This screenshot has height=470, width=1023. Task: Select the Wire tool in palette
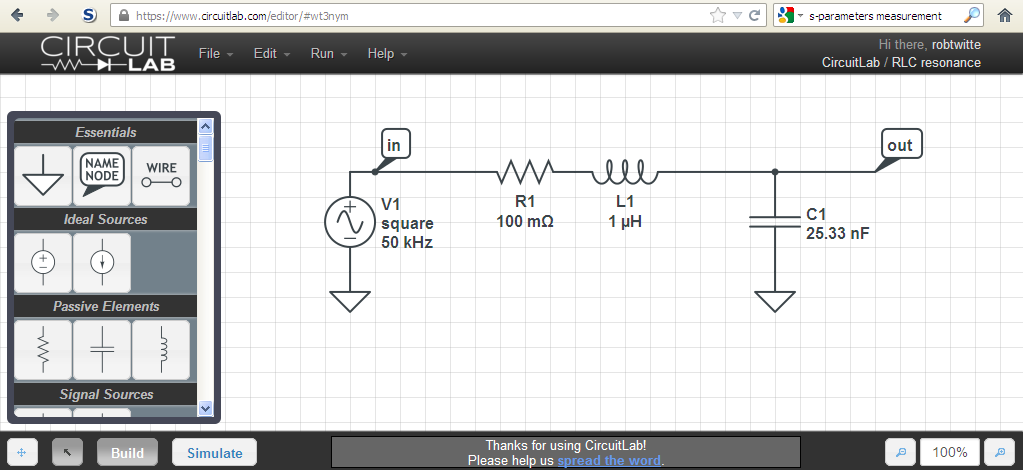point(161,175)
